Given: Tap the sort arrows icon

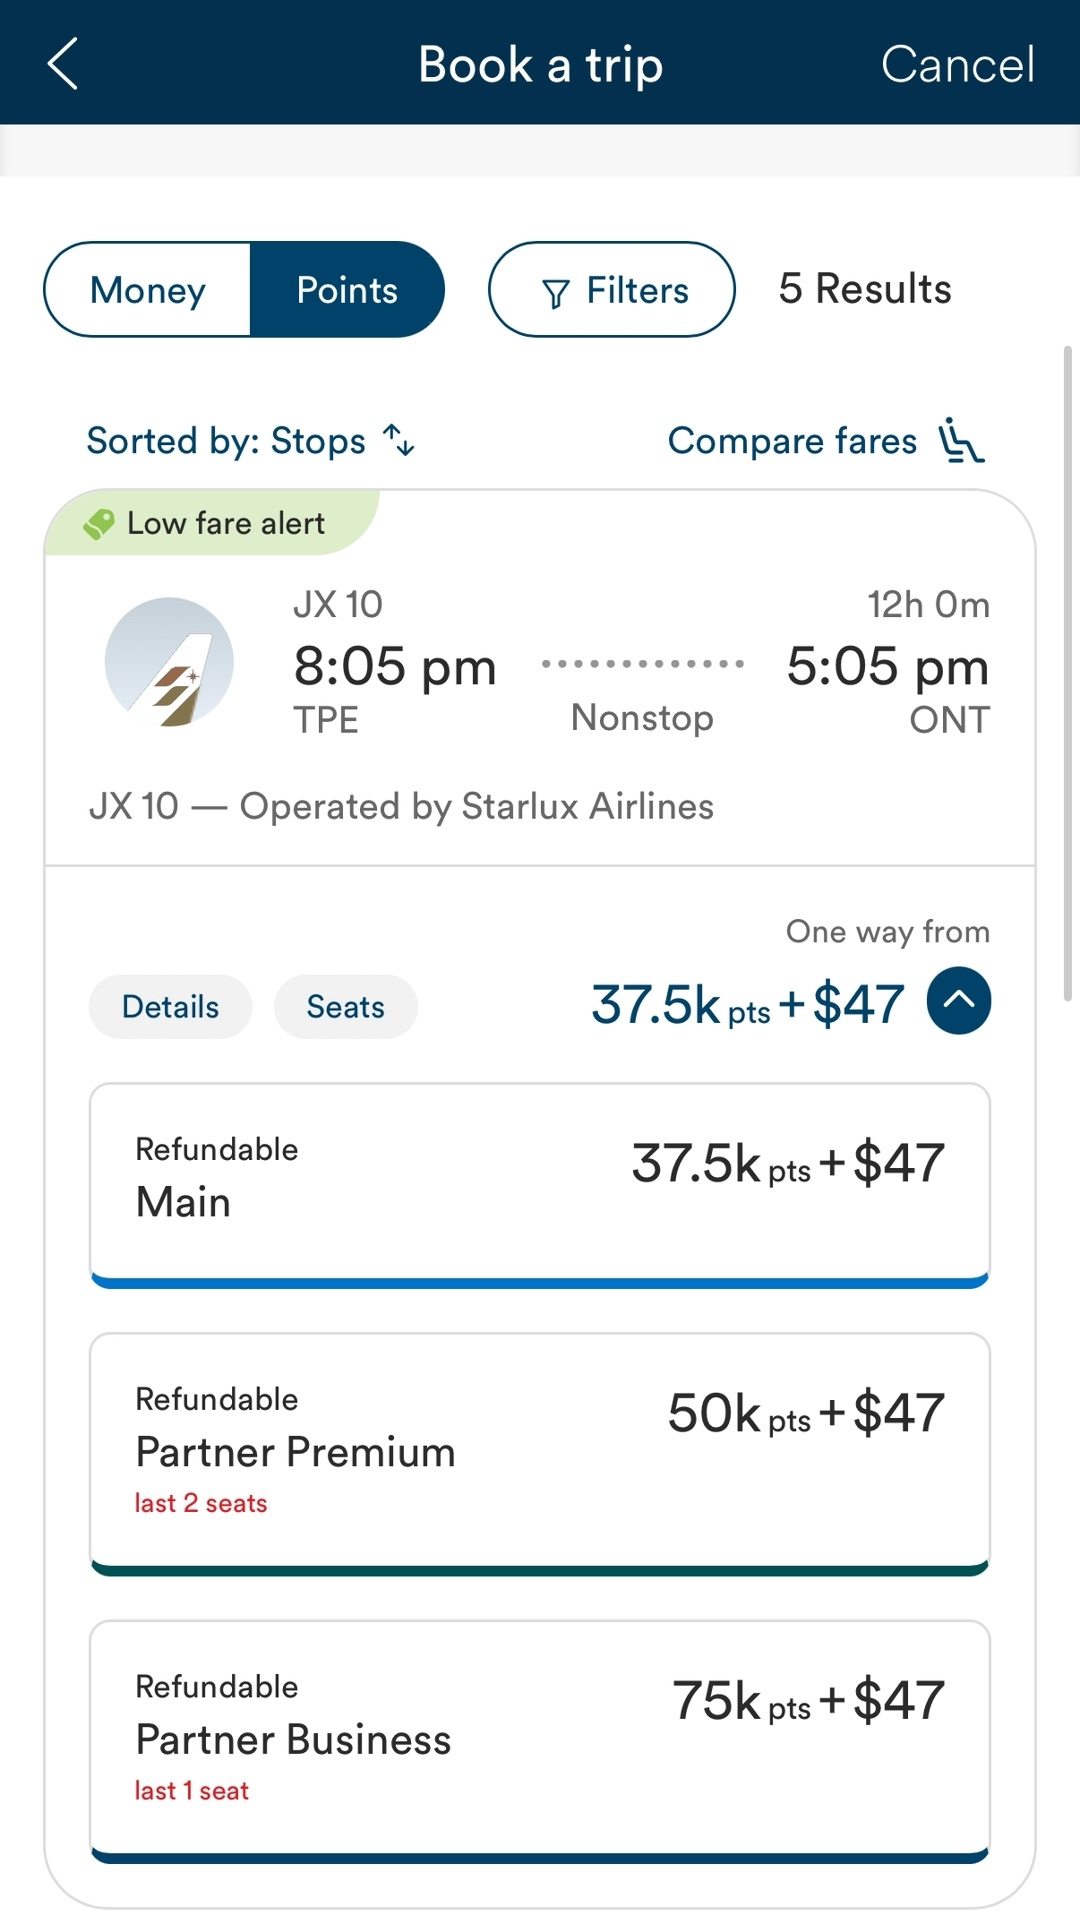Looking at the screenshot, I should coord(399,440).
